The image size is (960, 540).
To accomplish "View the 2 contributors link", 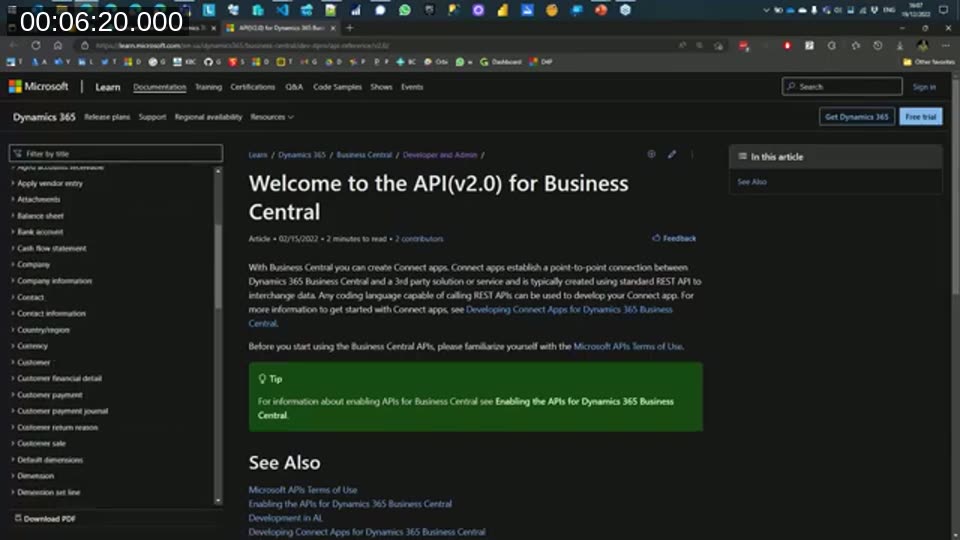I will point(419,239).
